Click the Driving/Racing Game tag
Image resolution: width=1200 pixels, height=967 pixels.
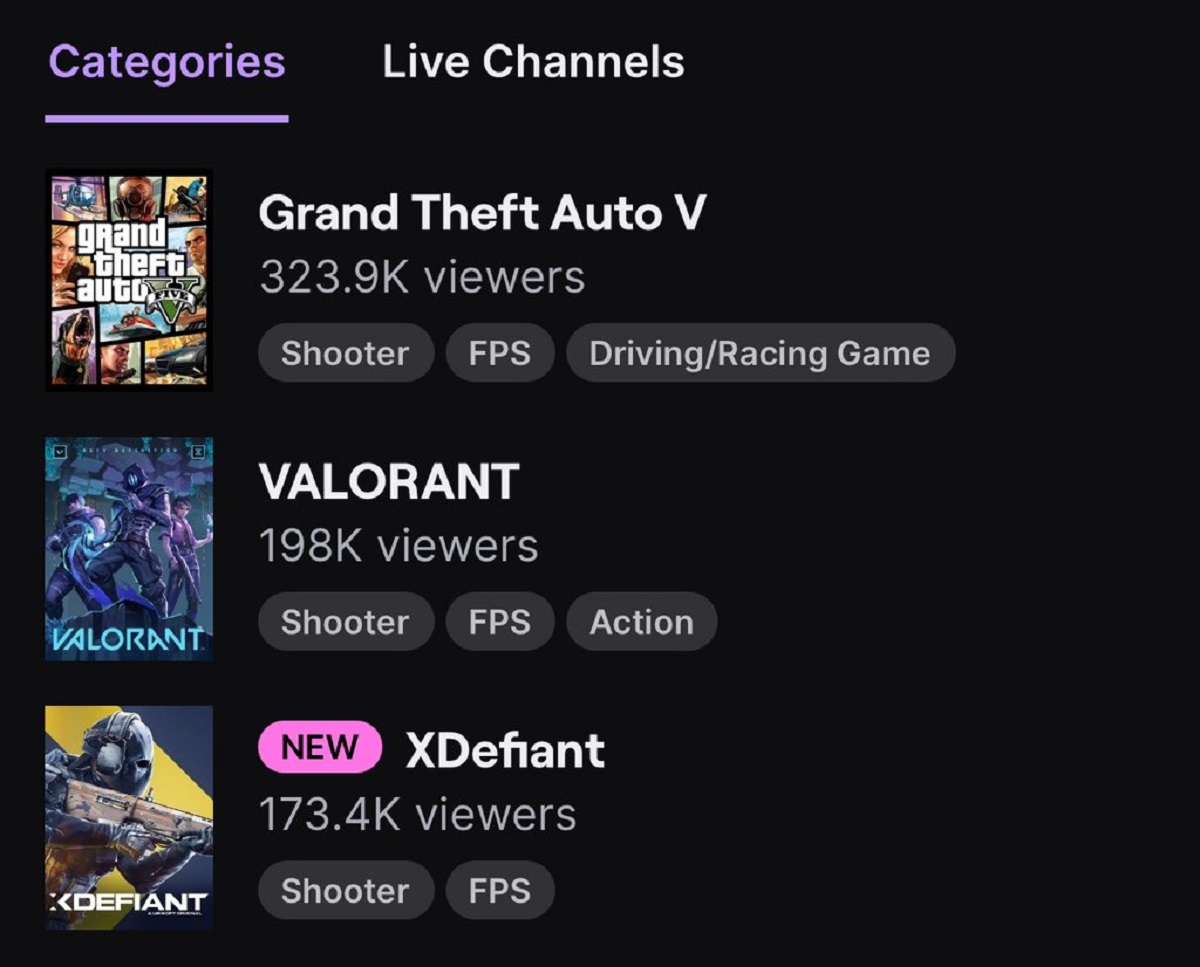(x=760, y=353)
